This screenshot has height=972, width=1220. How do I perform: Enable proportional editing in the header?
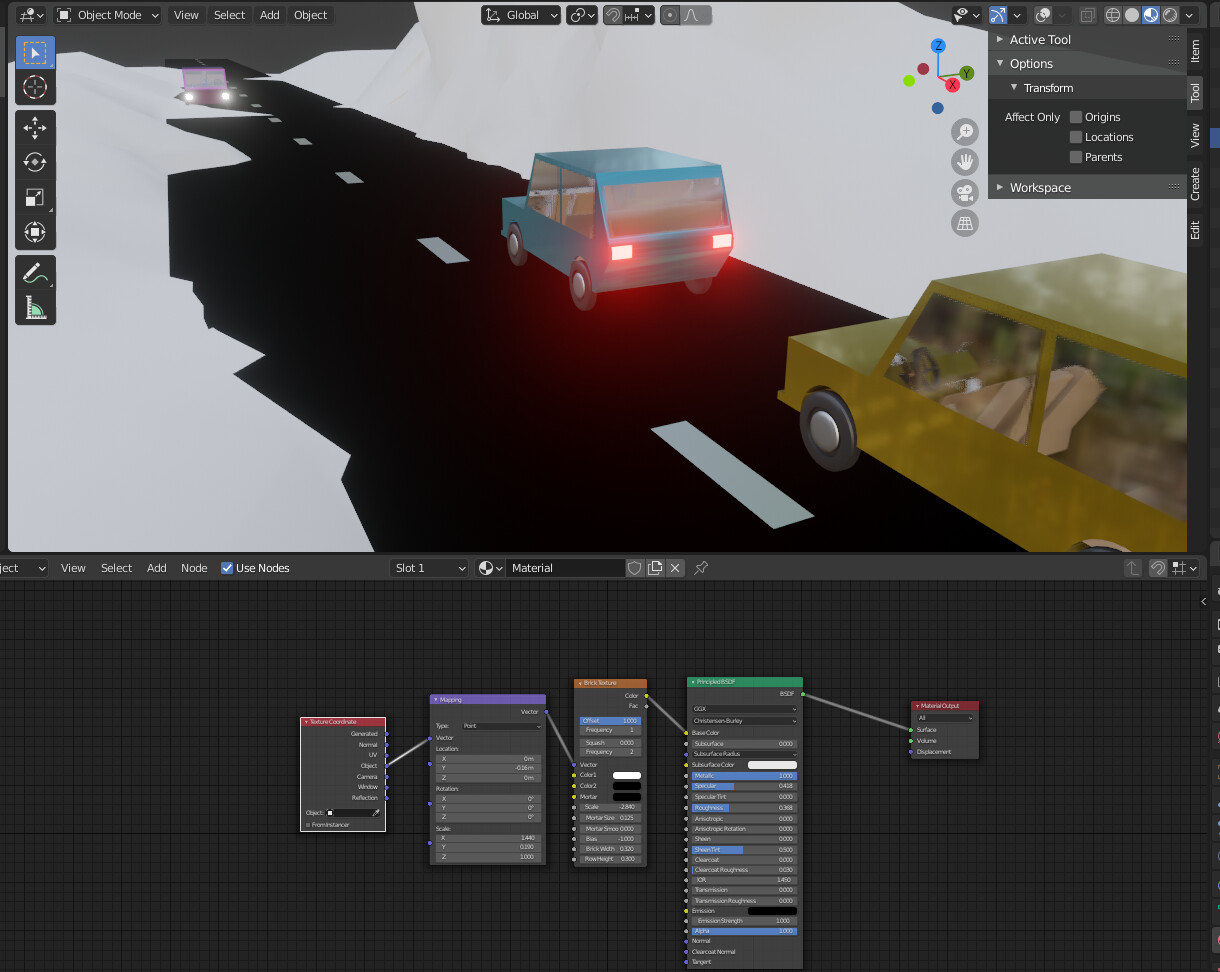pos(668,15)
